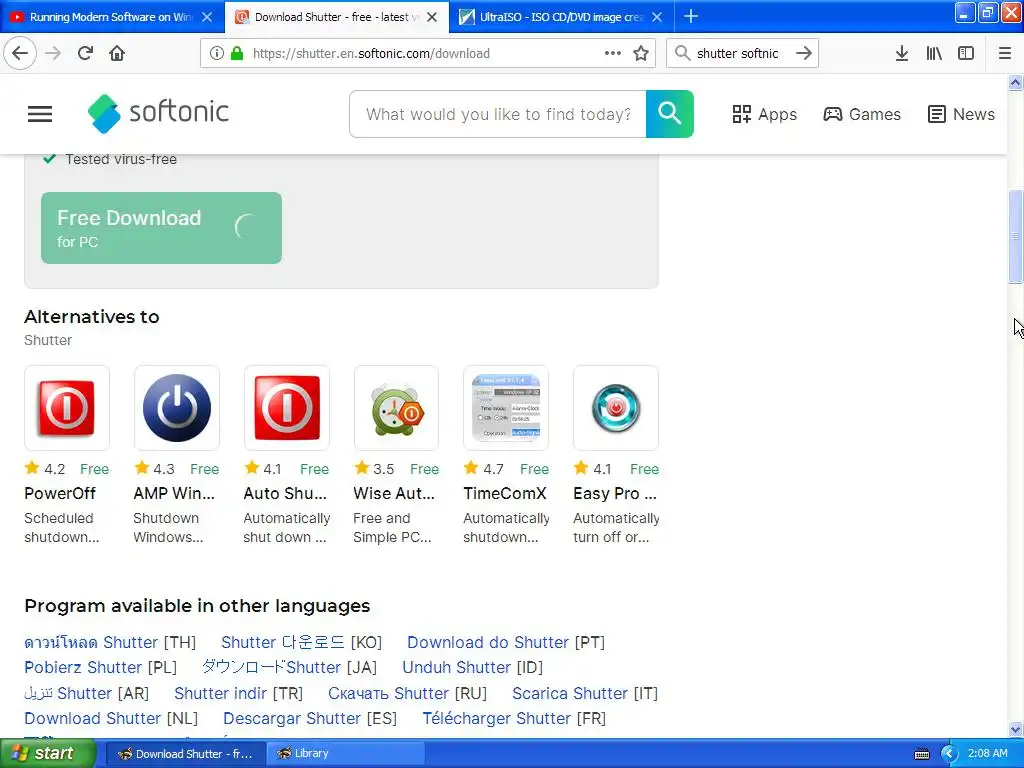Screen dimensions: 1024x768
Task: Click the page scrollbar up arrow
Action: (x=1015, y=82)
